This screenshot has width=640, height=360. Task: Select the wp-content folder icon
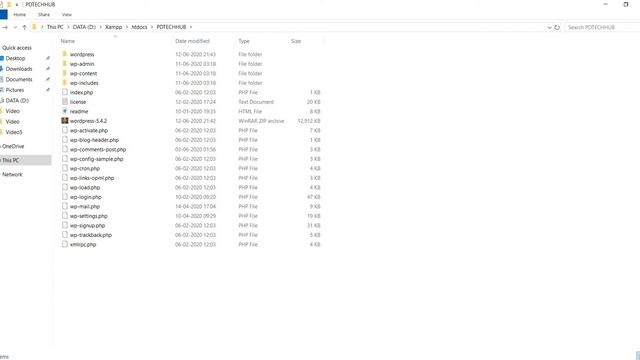(x=64, y=73)
